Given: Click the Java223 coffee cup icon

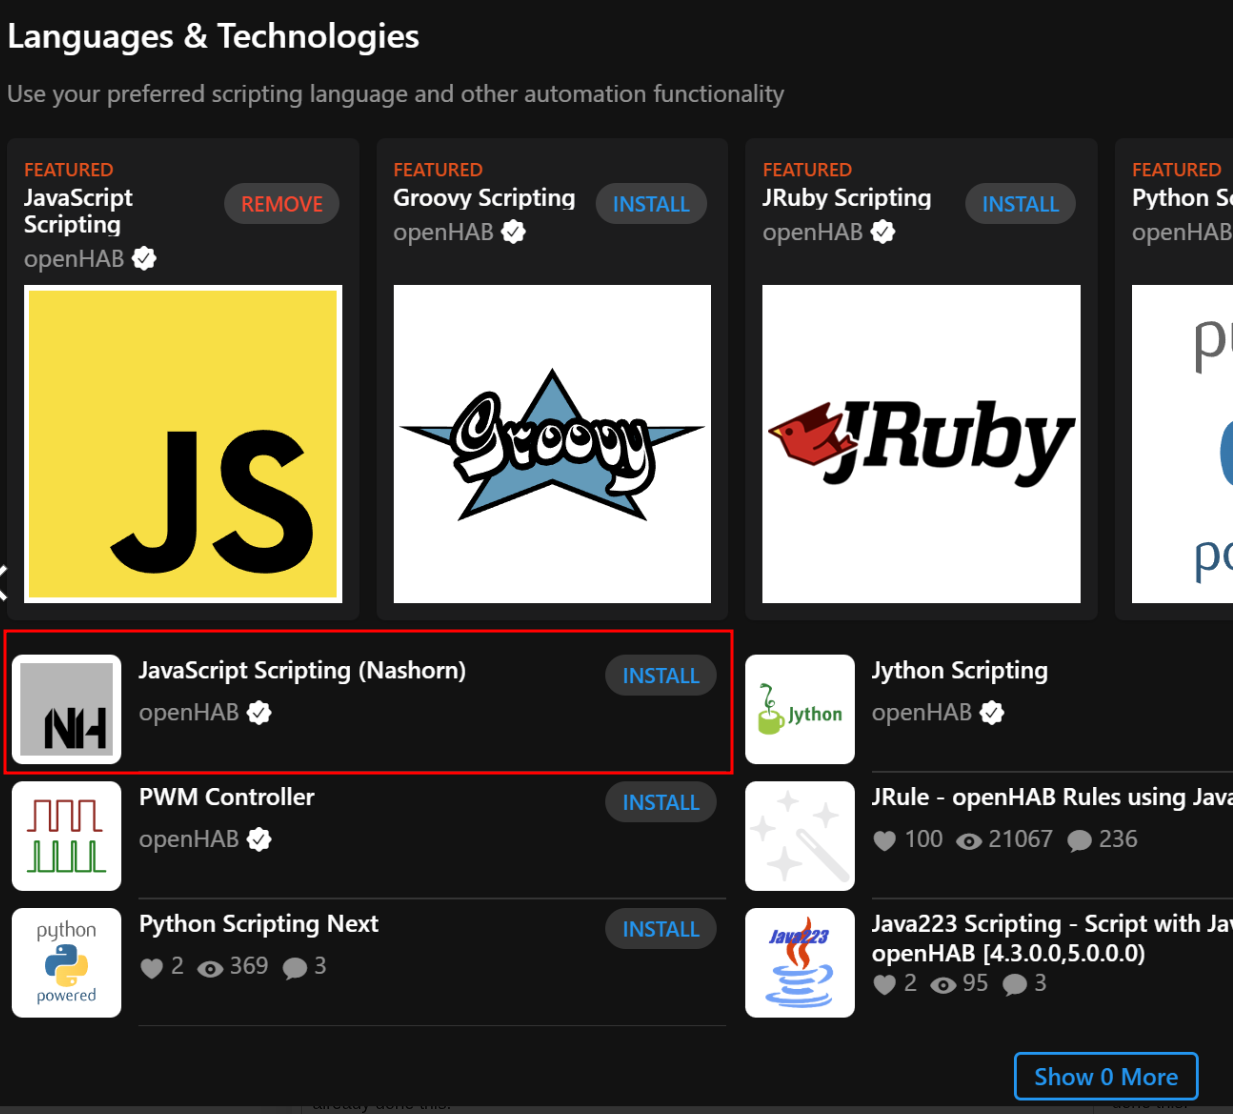Looking at the screenshot, I should [800, 962].
